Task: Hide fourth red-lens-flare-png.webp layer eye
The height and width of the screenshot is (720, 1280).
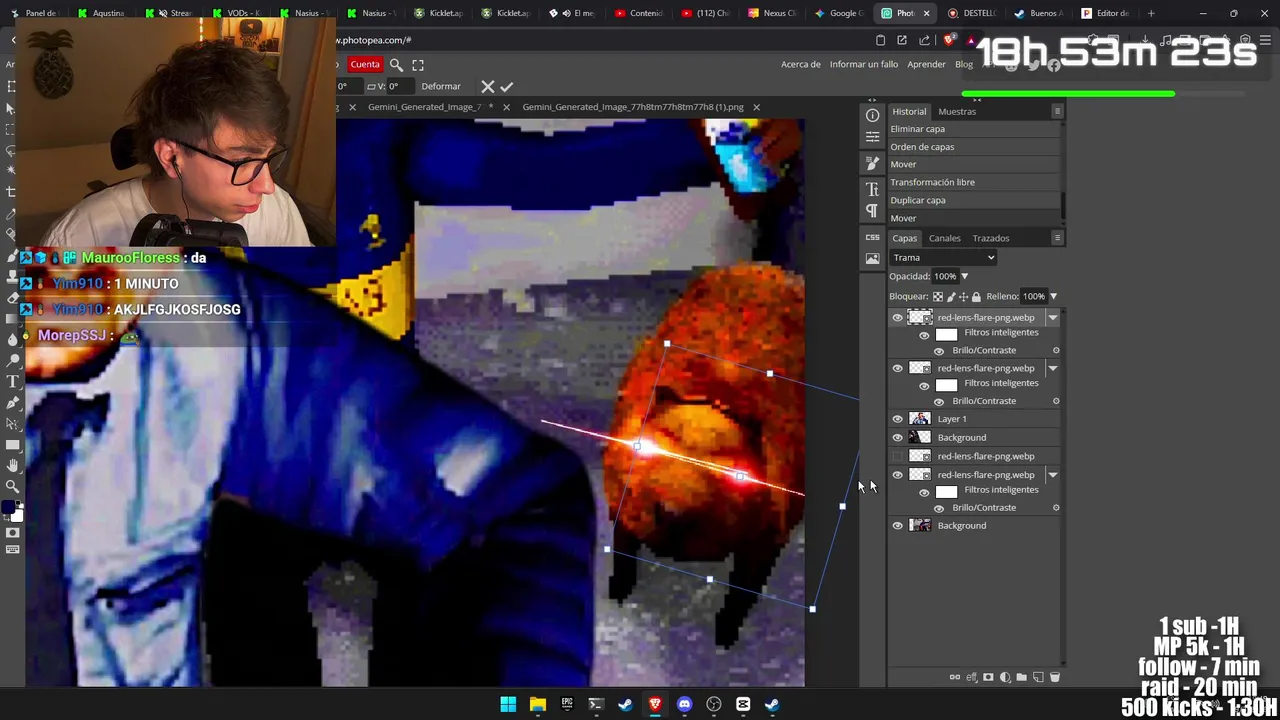Action: (x=897, y=475)
